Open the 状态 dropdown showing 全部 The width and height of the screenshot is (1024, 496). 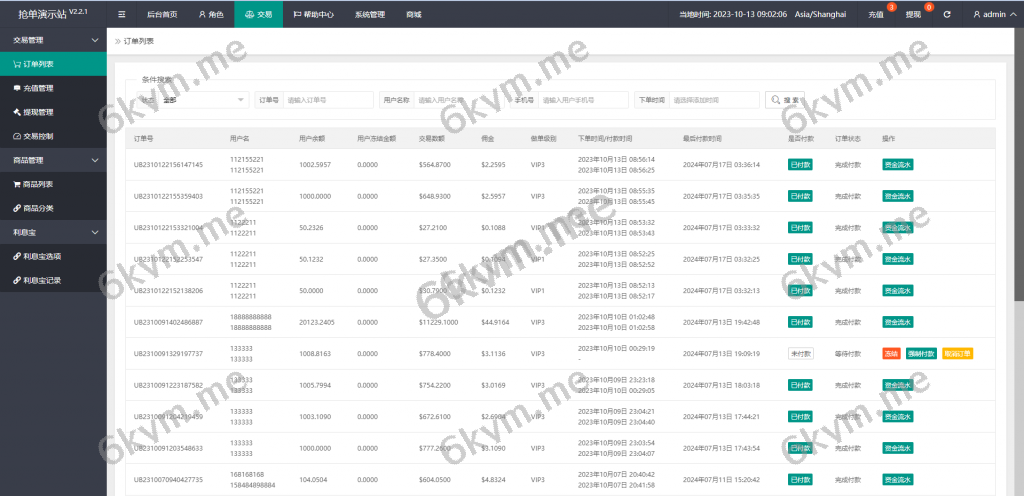(x=204, y=100)
